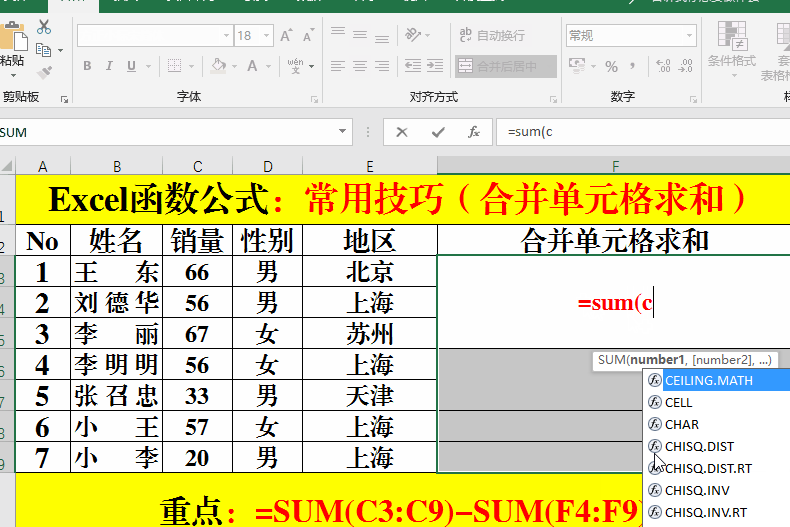Select column F header

(614, 166)
